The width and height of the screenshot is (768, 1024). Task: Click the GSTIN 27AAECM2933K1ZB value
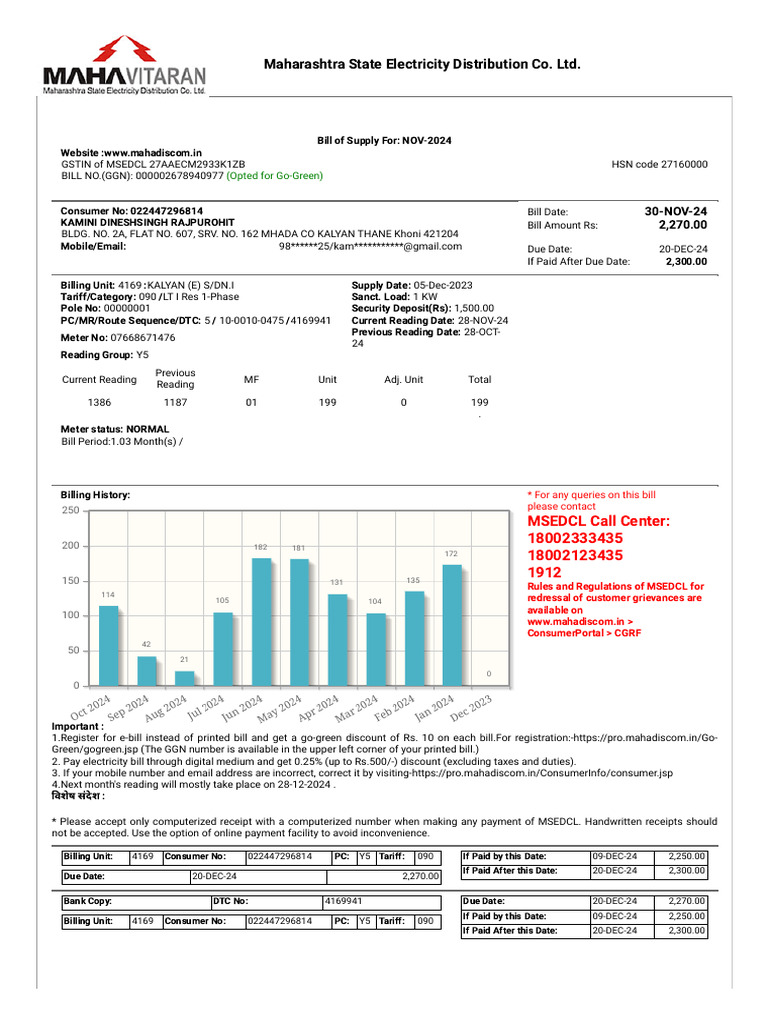point(197,165)
